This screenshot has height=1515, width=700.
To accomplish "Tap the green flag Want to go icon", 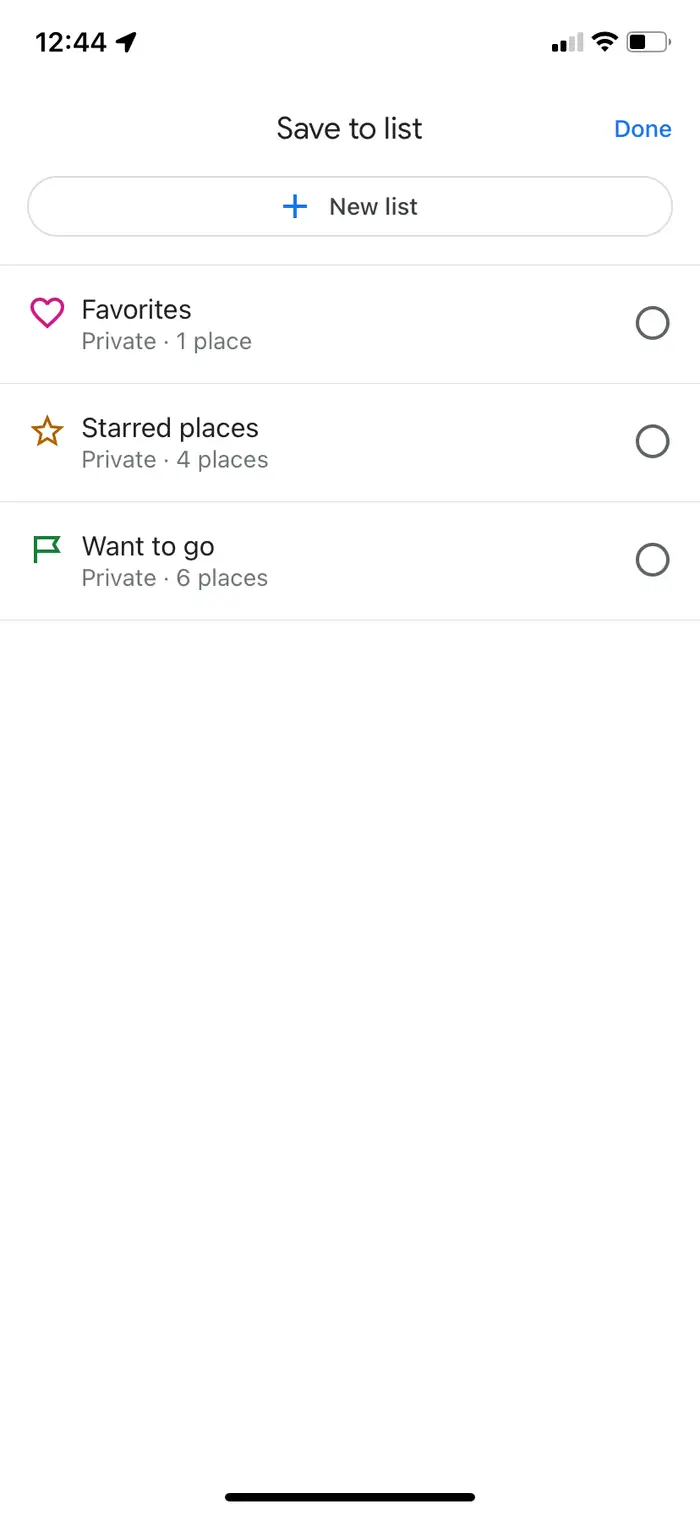I will click(47, 549).
